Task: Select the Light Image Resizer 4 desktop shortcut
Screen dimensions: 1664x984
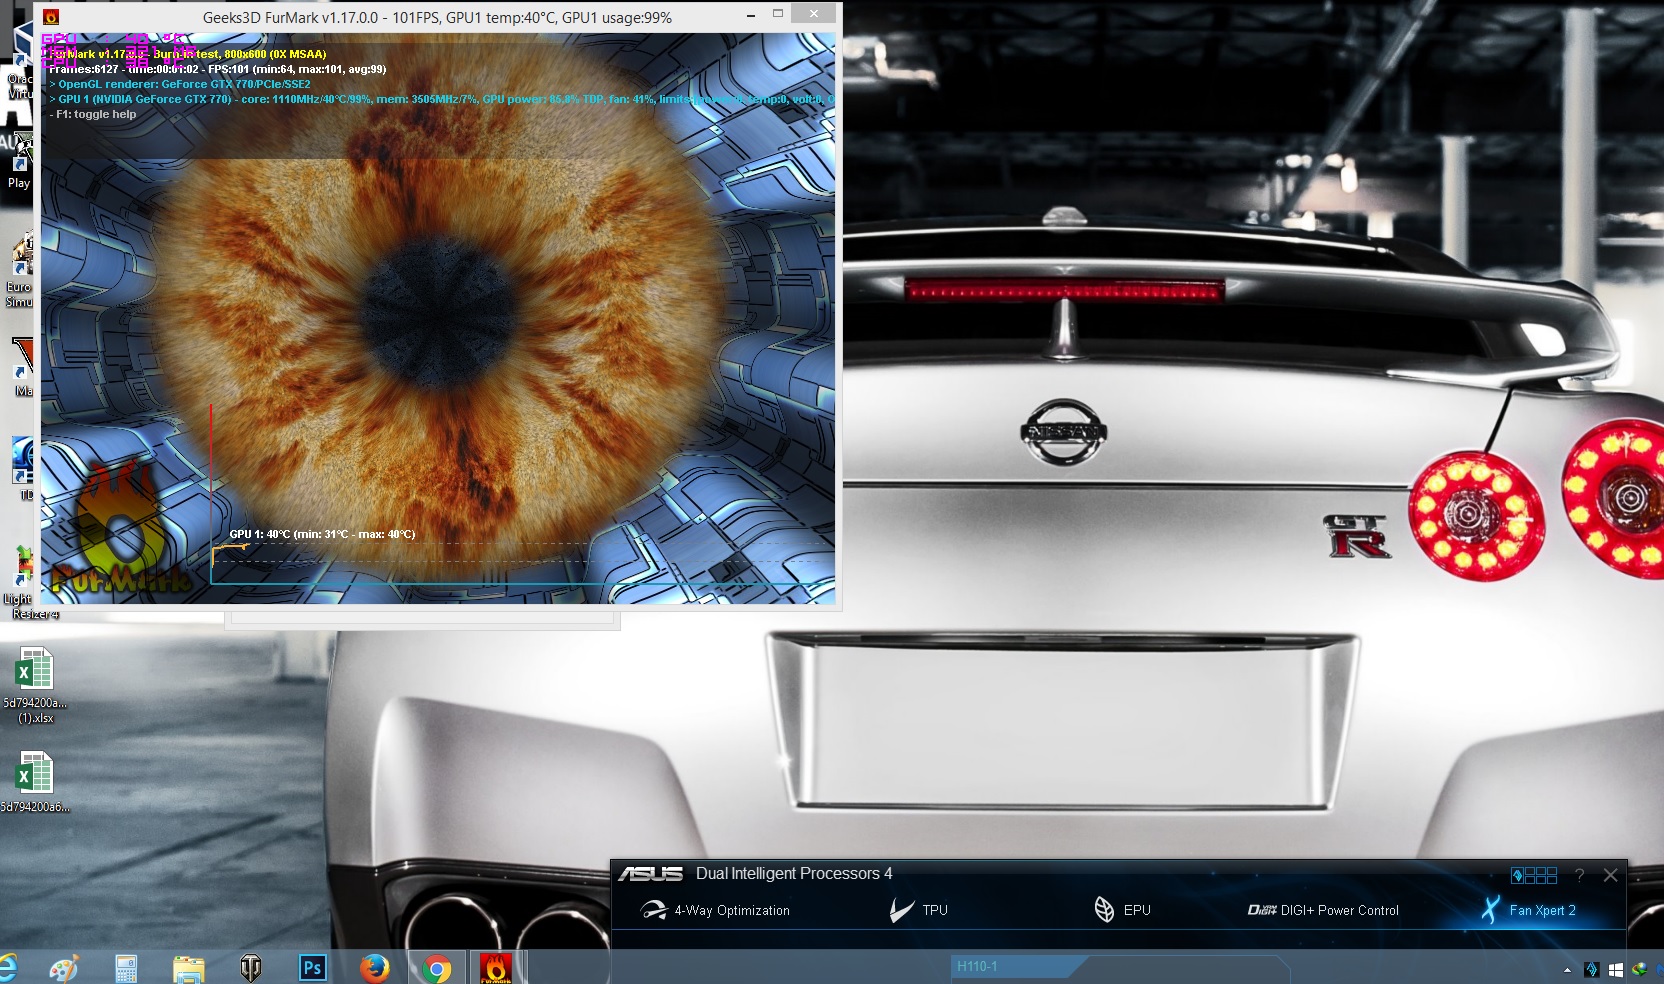Action: coord(20,582)
